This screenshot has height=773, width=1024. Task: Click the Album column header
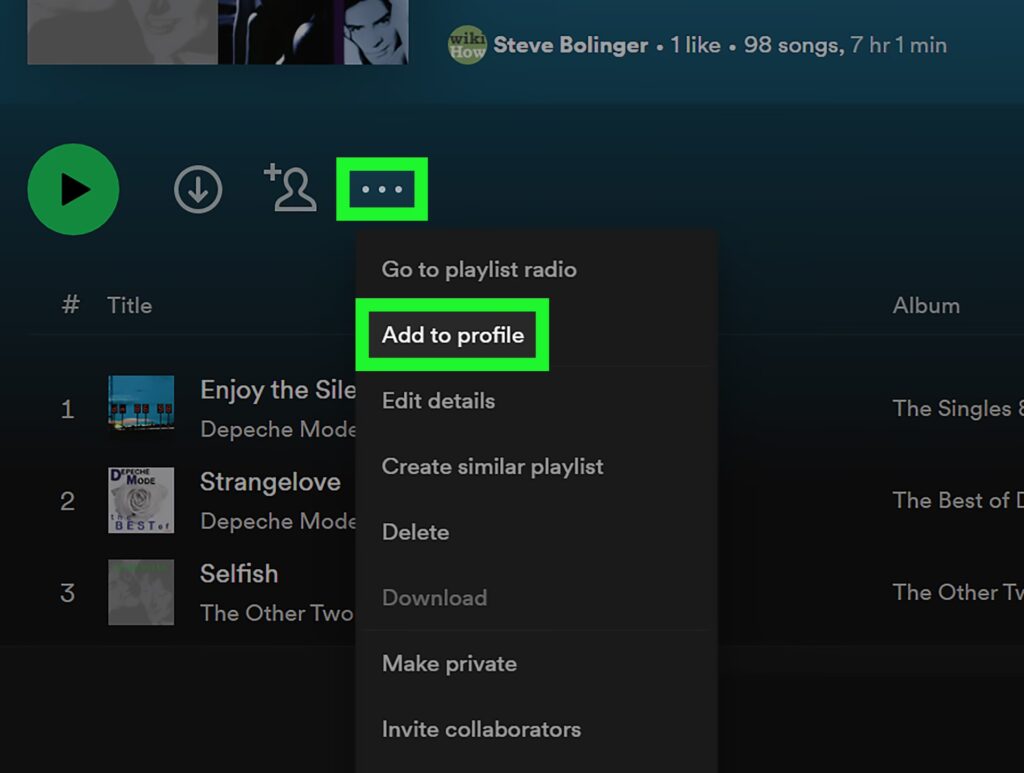coord(925,306)
